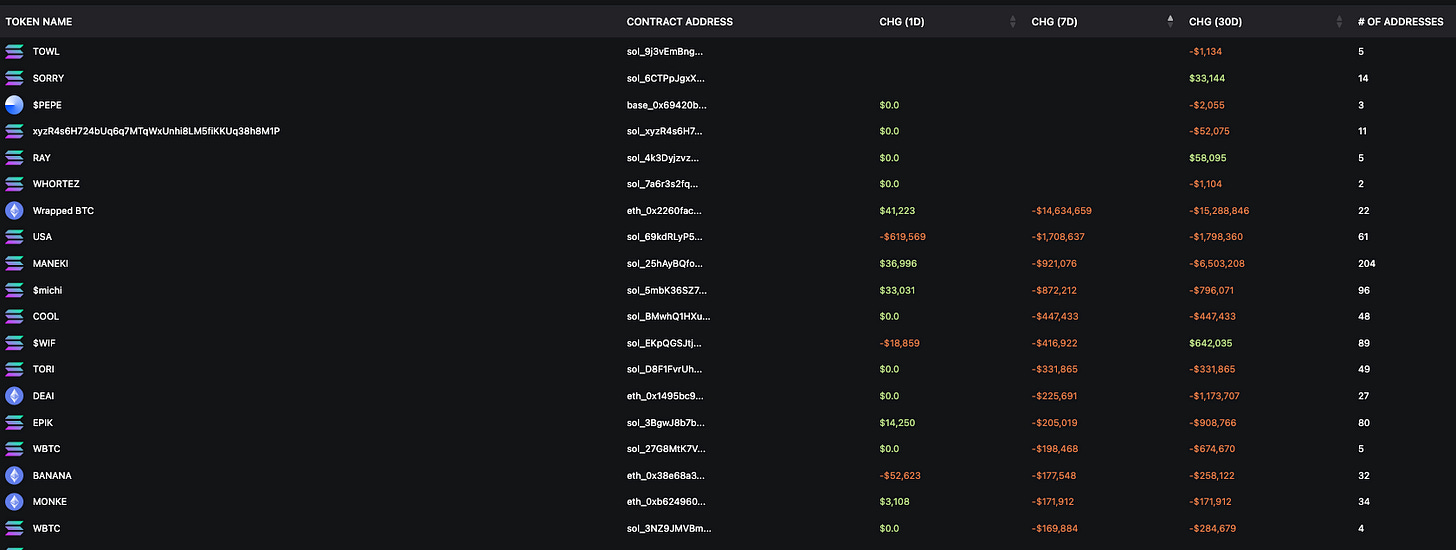Screen dimensions: 1456x550
Task: Click the $58,095 value in the RAY row
Action: (x=1207, y=158)
